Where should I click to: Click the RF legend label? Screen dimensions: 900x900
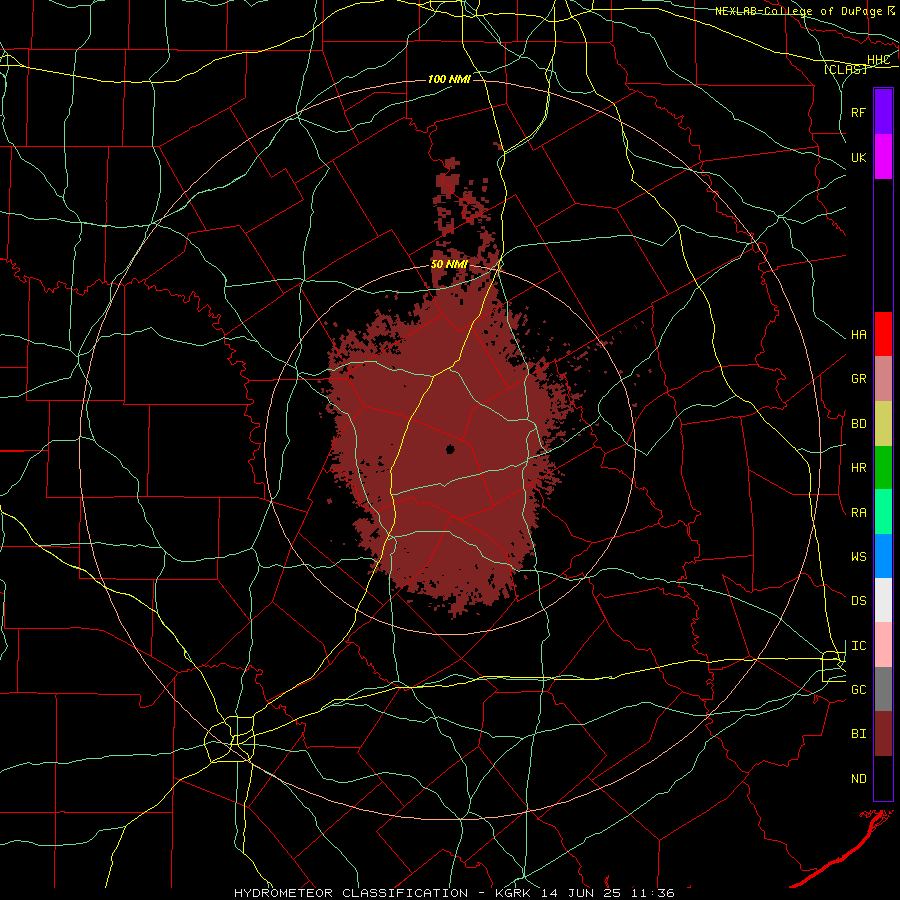tap(859, 112)
